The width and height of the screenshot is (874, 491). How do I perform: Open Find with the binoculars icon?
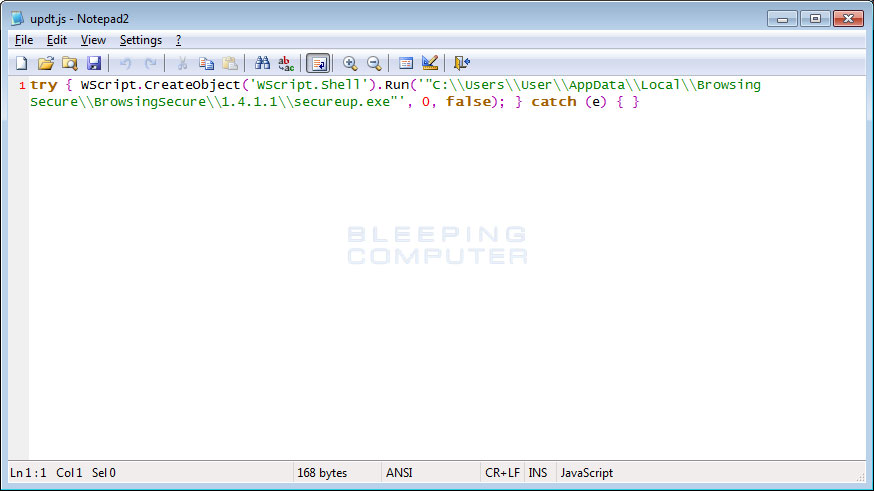tap(262, 63)
